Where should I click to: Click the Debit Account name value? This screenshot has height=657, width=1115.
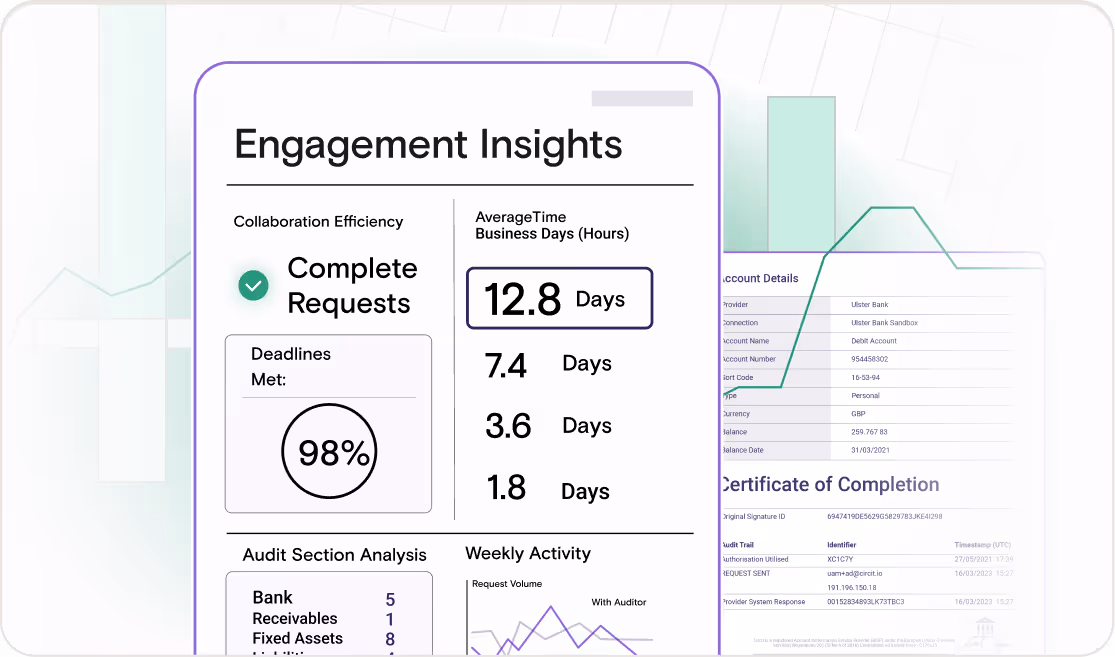tap(874, 341)
